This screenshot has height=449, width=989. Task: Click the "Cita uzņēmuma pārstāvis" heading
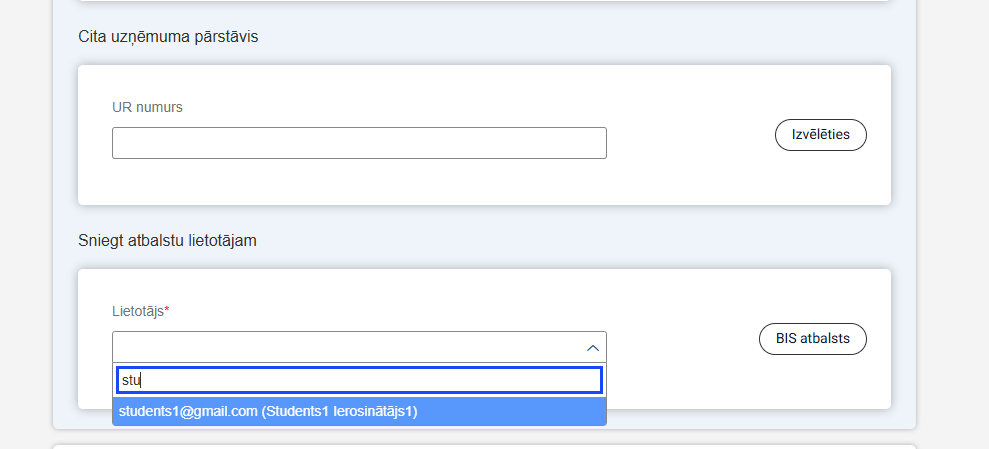(x=167, y=37)
